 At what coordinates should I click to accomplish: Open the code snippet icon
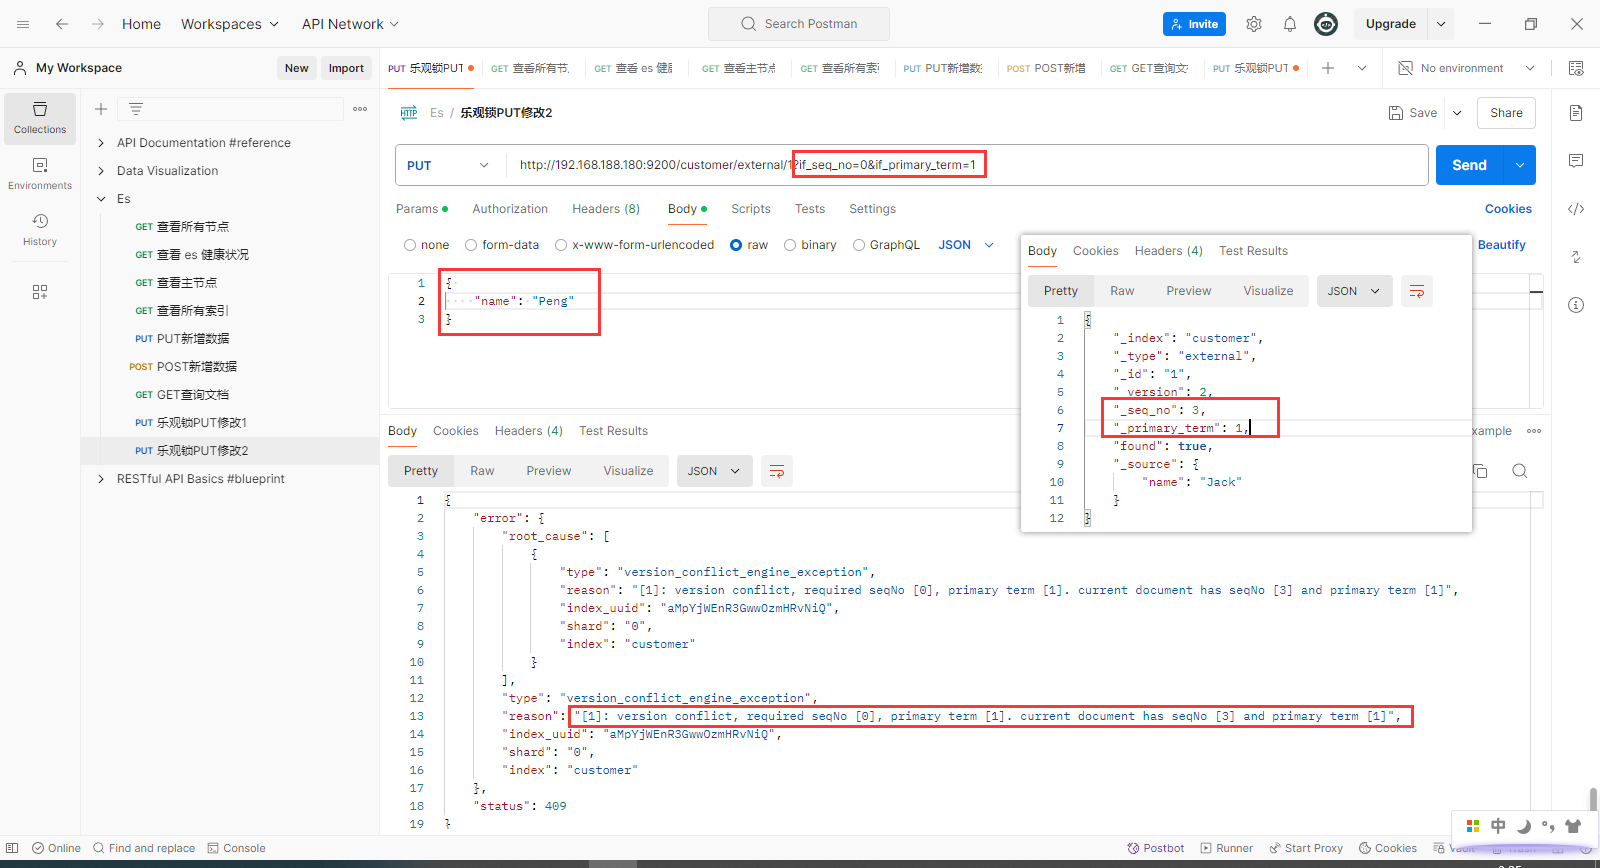(x=1576, y=209)
